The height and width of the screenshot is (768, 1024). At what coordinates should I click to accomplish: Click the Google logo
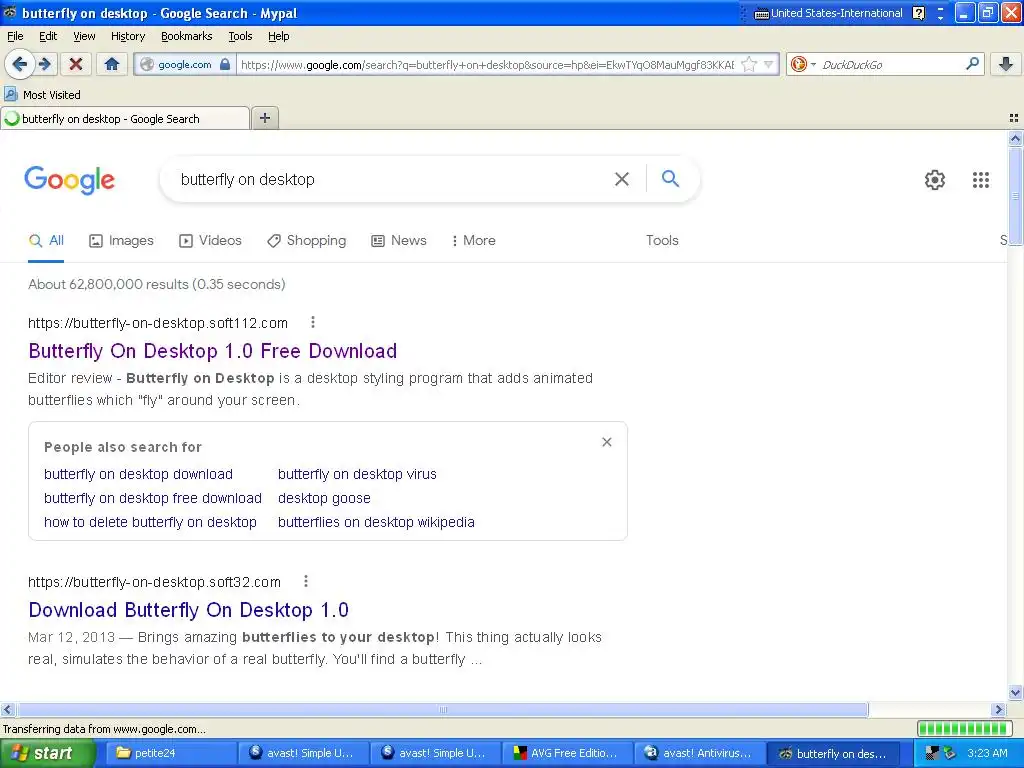70,180
